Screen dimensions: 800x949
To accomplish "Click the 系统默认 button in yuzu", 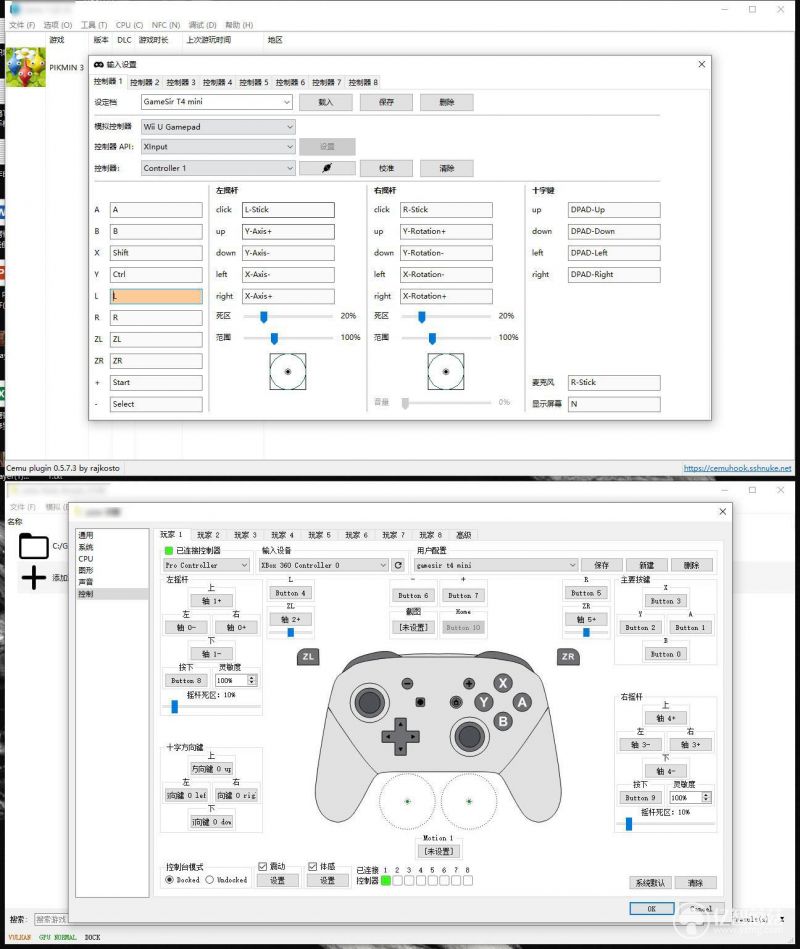I will [x=651, y=882].
